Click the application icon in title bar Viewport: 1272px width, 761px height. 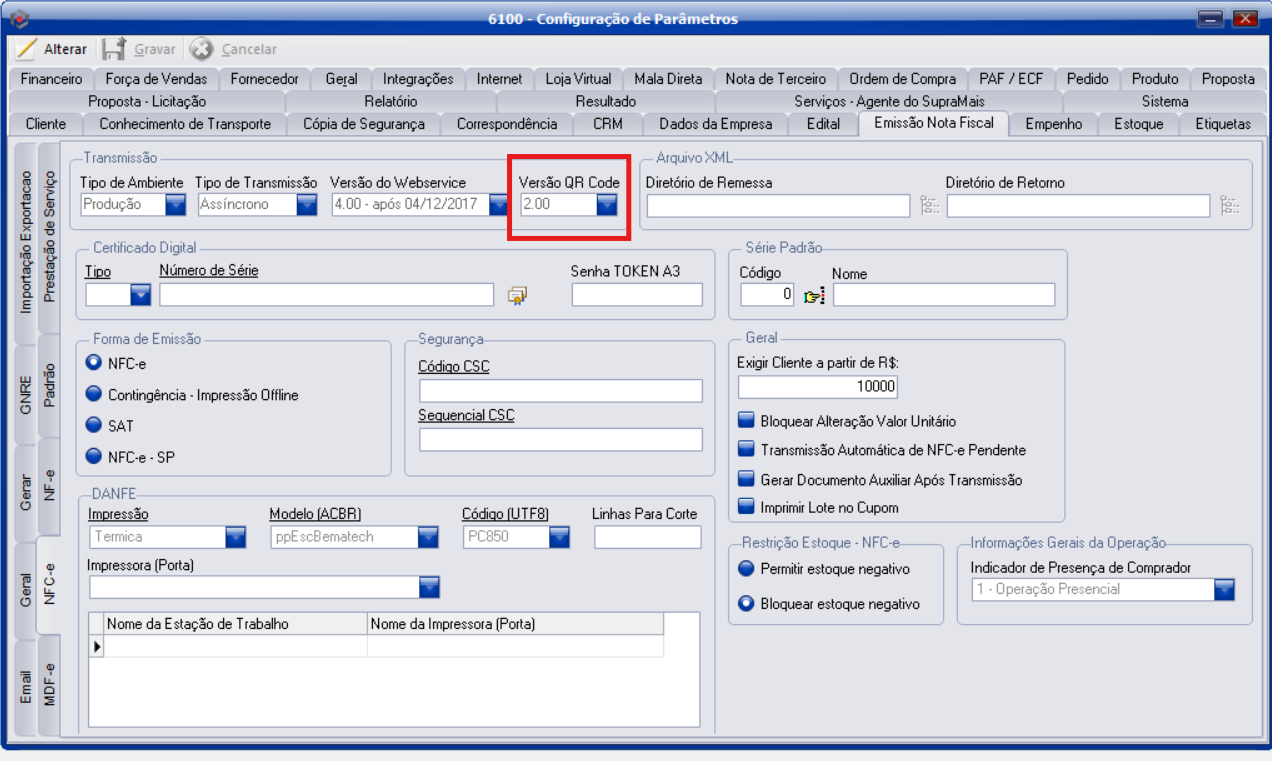pyautogui.click(x=19, y=19)
